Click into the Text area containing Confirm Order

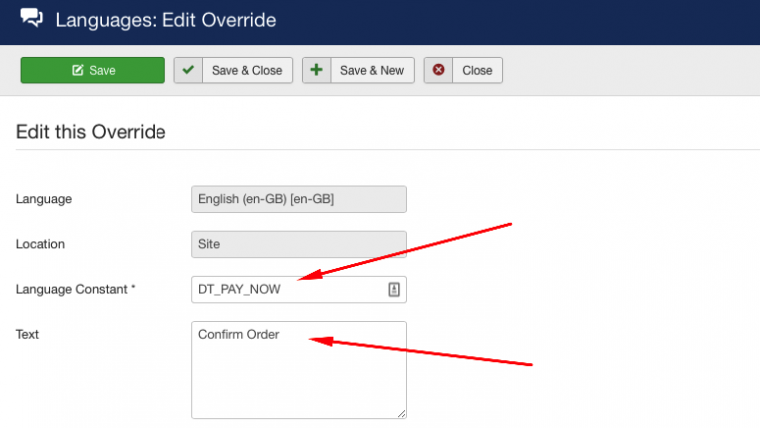pos(299,370)
